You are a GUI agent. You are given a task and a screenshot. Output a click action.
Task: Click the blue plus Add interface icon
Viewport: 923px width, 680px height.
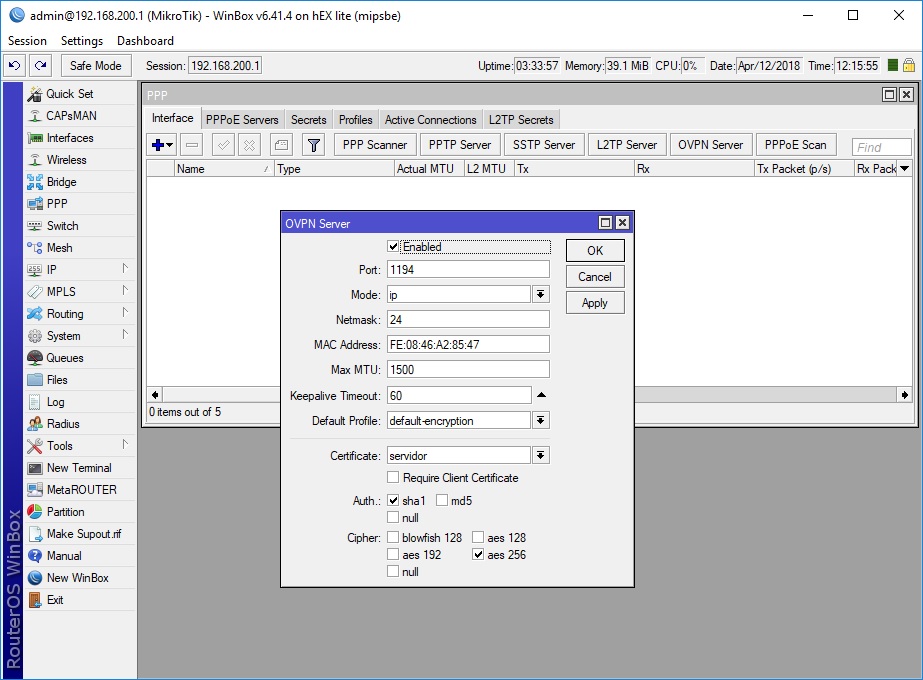(158, 145)
